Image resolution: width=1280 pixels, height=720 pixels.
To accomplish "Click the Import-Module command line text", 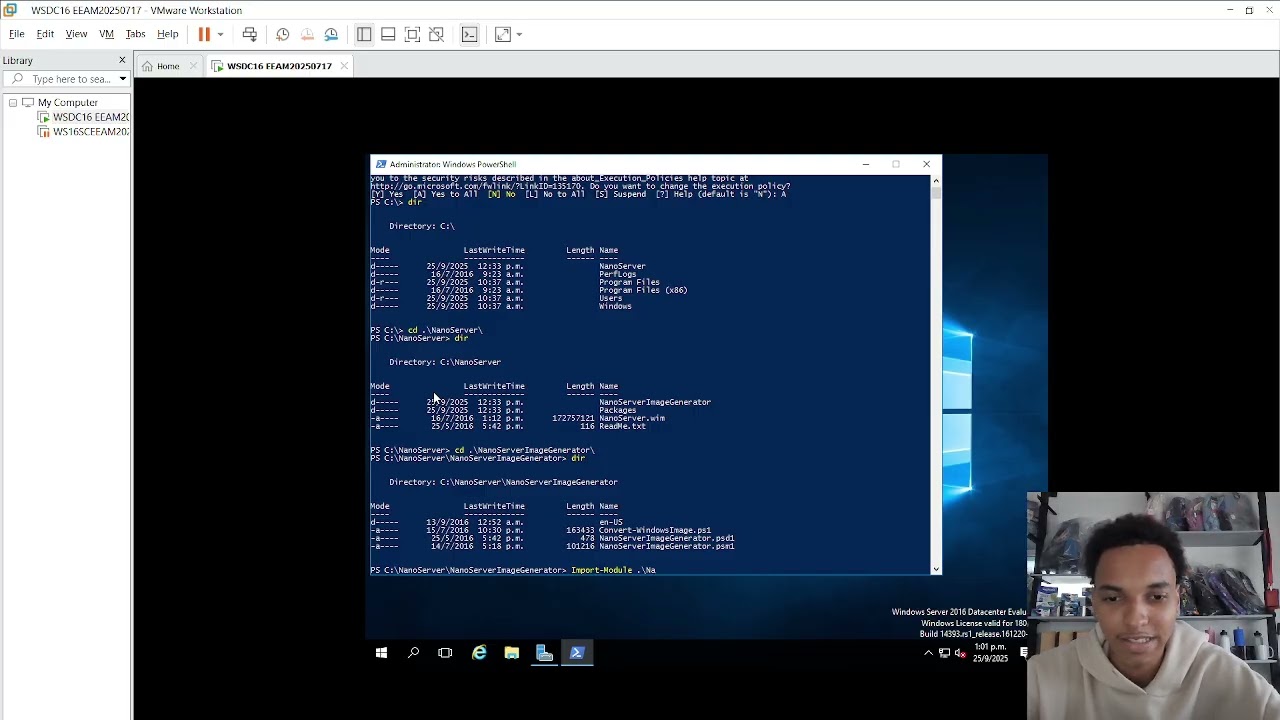I will 613,570.
